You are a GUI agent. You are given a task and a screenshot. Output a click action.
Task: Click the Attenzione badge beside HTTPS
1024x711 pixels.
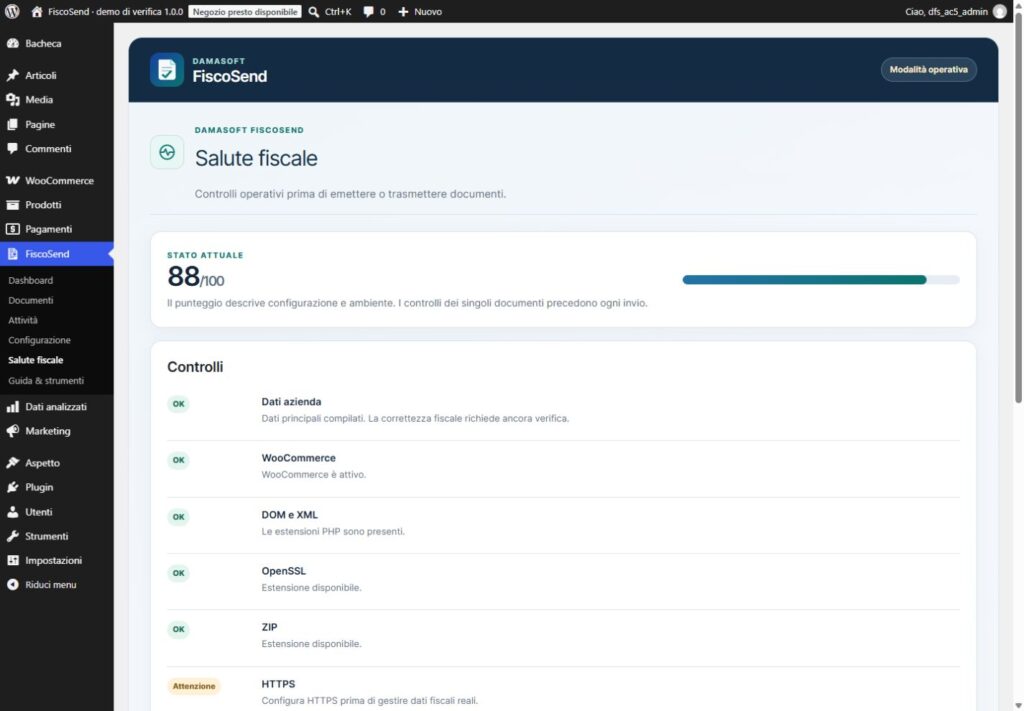click(194, 686)
